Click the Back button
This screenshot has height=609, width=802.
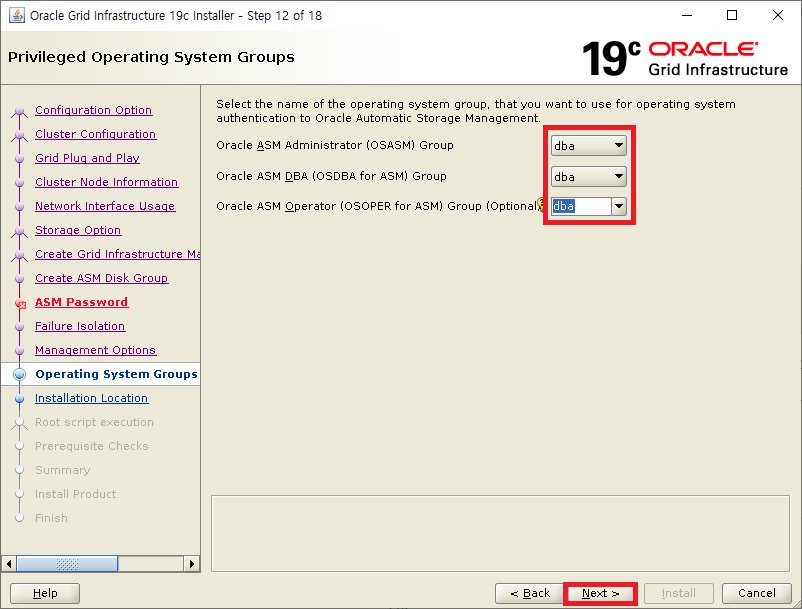click(529, 593)
